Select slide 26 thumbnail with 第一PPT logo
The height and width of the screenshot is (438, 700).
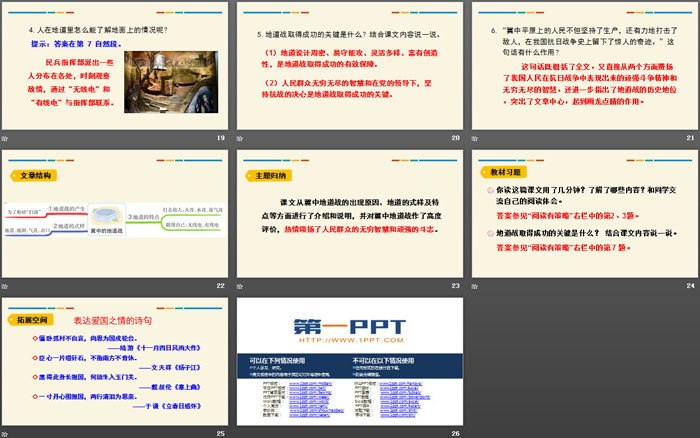[x=350, y=361]
